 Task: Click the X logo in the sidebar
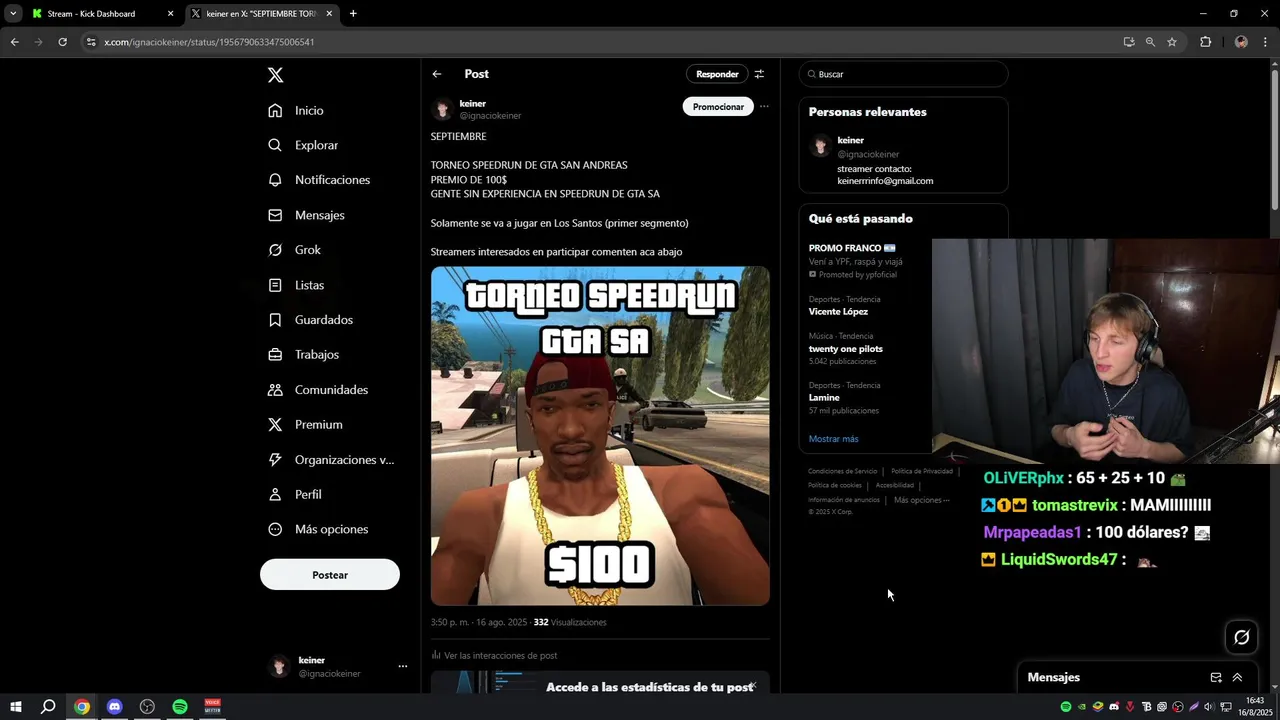275,75
